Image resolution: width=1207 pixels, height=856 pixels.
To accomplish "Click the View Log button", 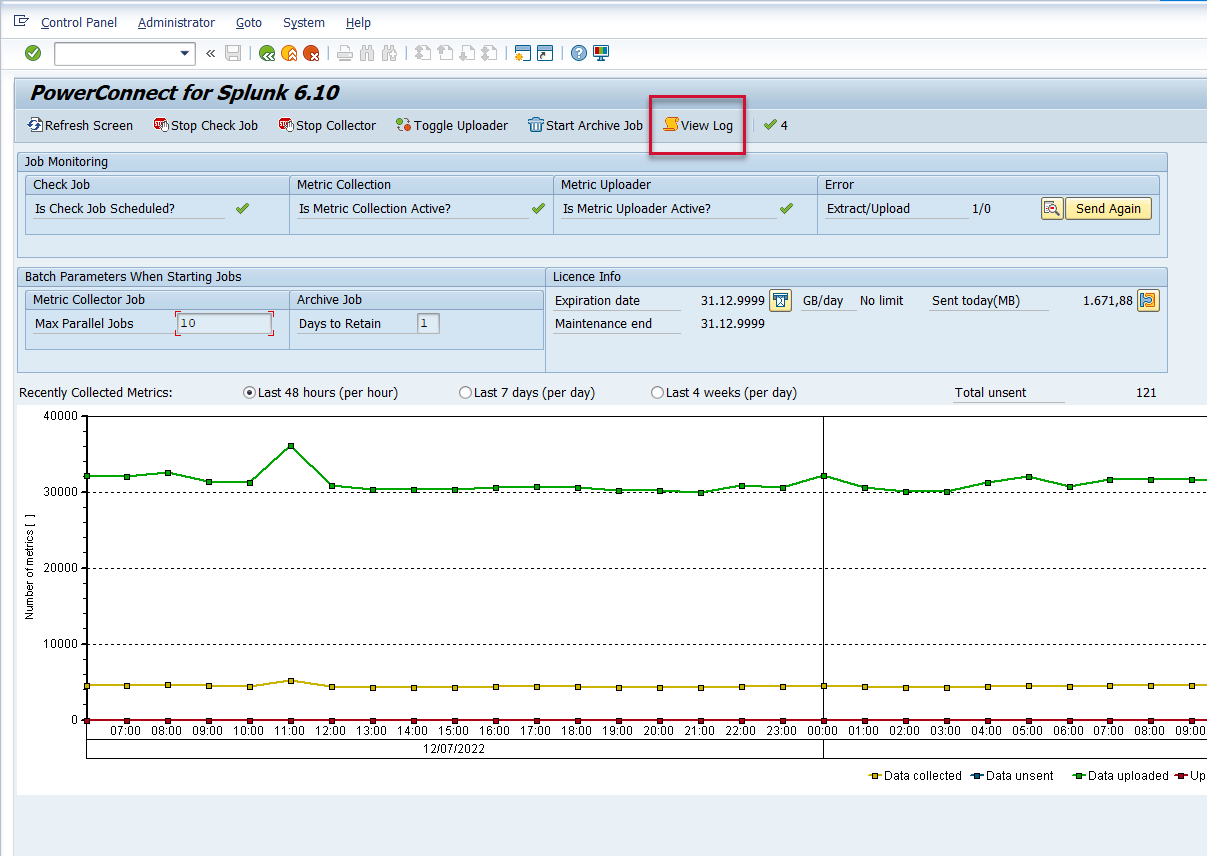I will click(x=697, y=125).
